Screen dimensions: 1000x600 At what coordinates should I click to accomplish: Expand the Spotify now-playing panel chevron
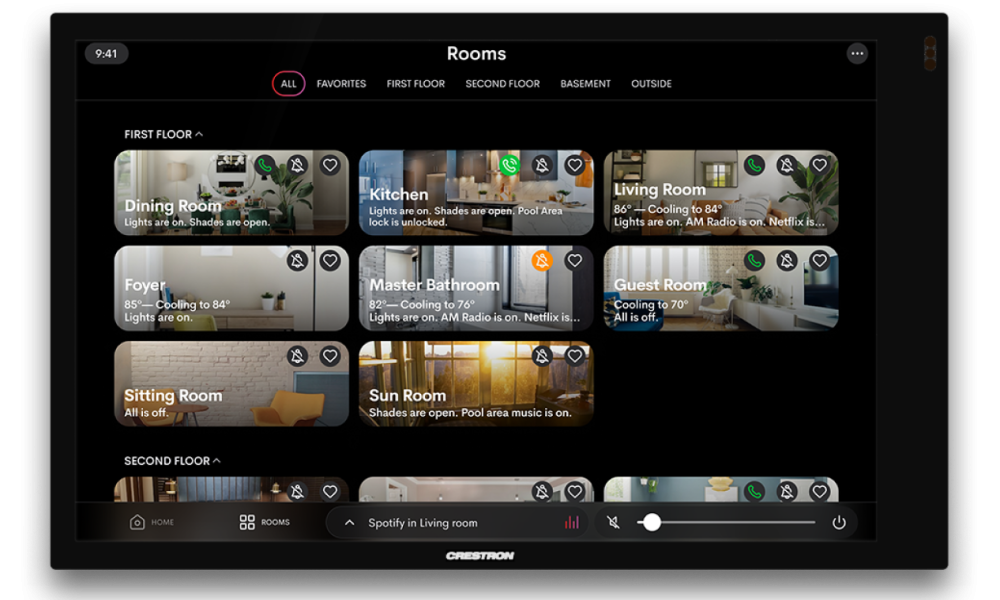pyautogui.click(x=349, y=523)
